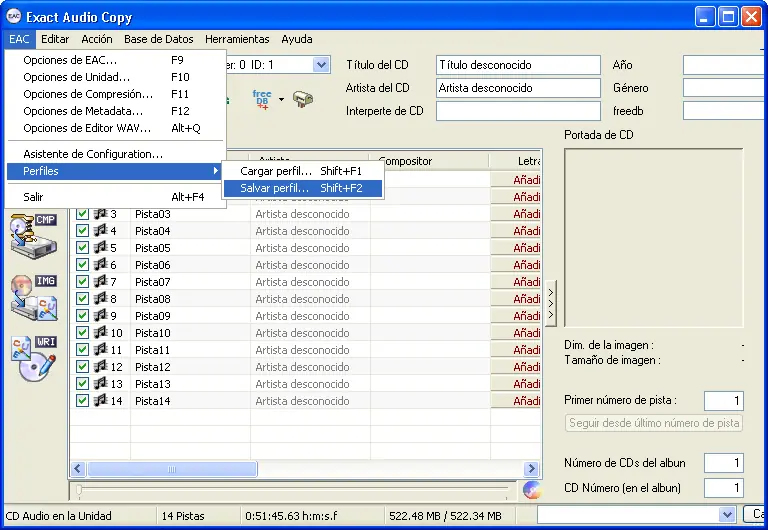Open the Editar menu
The image size is (768, 530).
(55, 39)
